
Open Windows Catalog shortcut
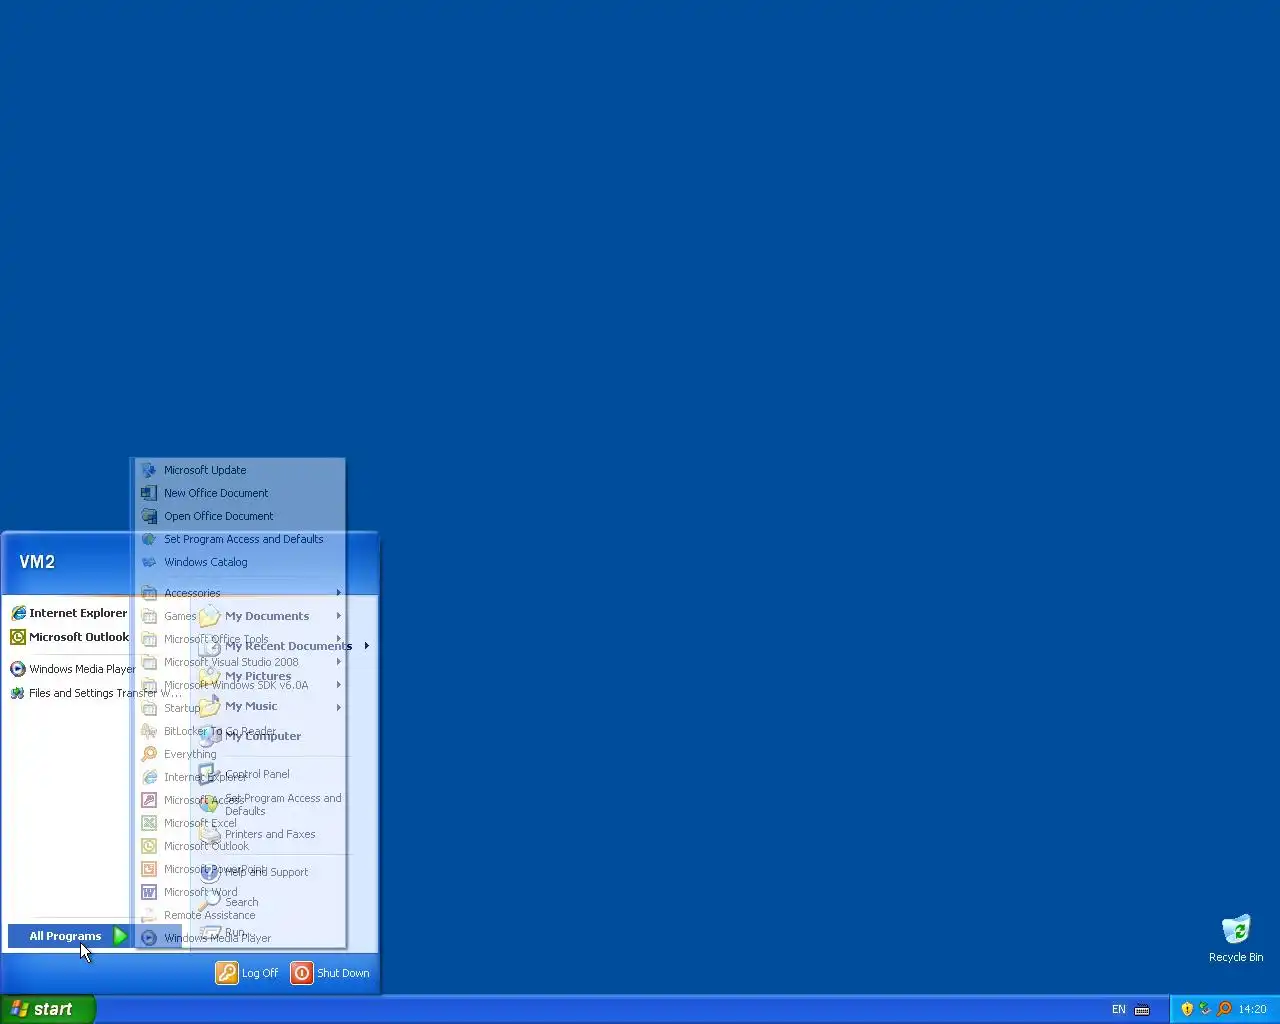240,562
